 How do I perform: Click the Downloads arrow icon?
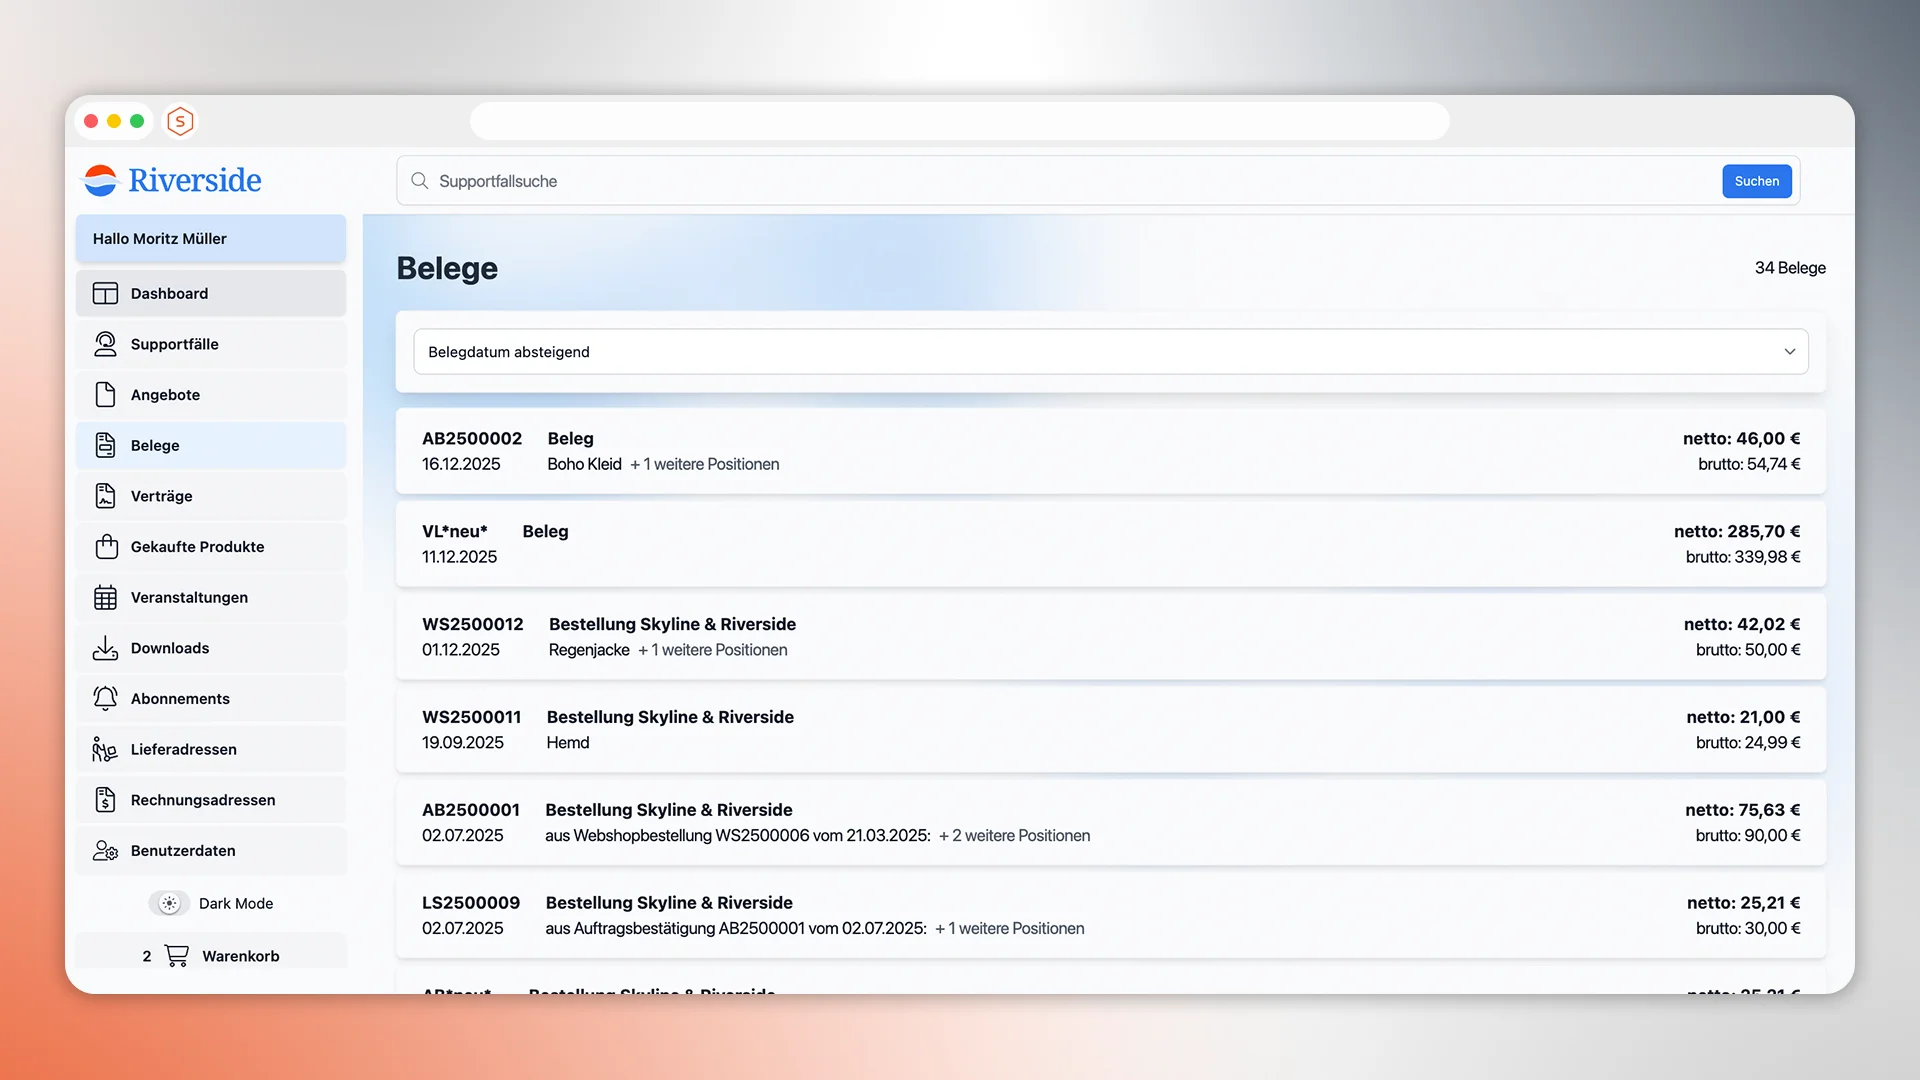click(x=105, y=648)
